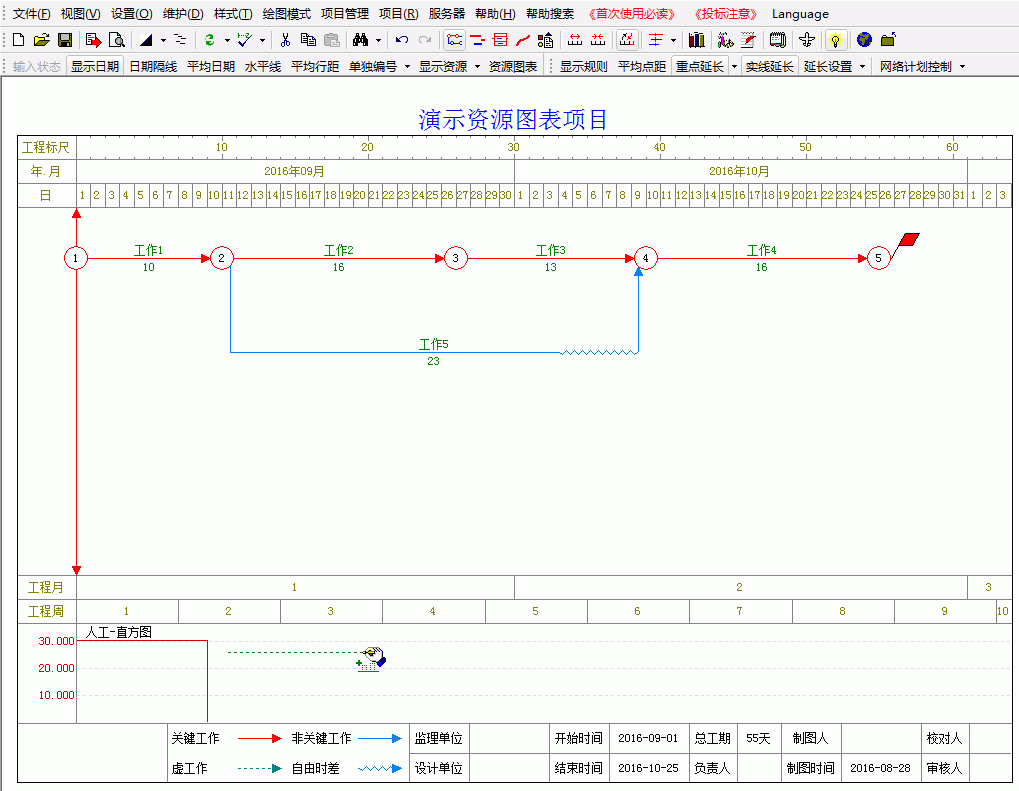Open the 单独编号 dropdown arrow

tap(407, 66)
